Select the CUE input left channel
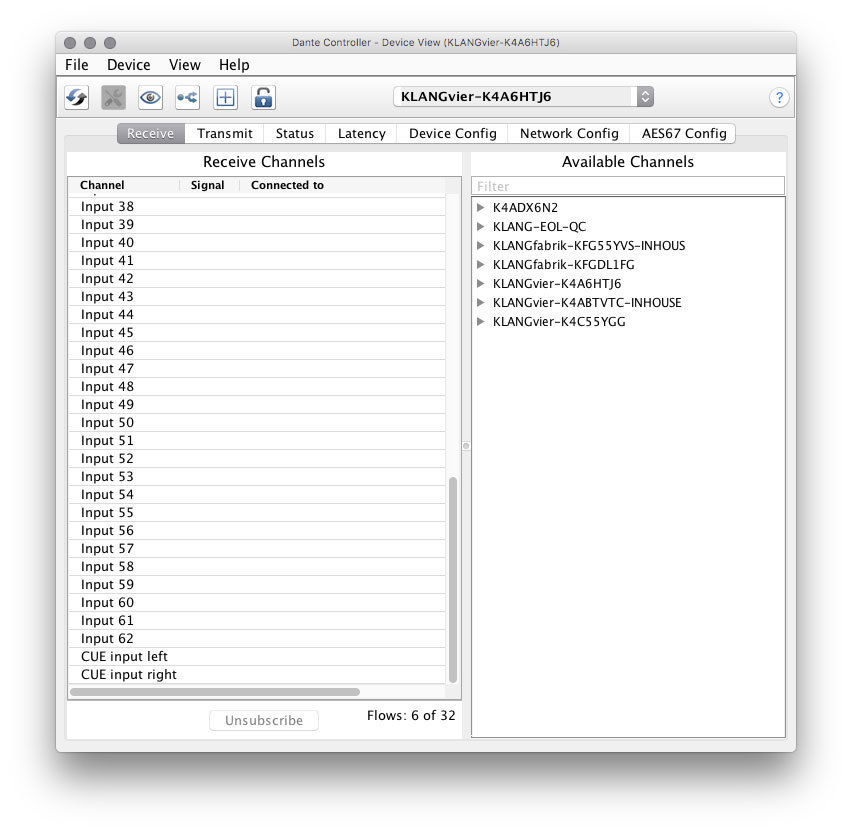Viewport: 852px width, 832px height. point(257,656)
